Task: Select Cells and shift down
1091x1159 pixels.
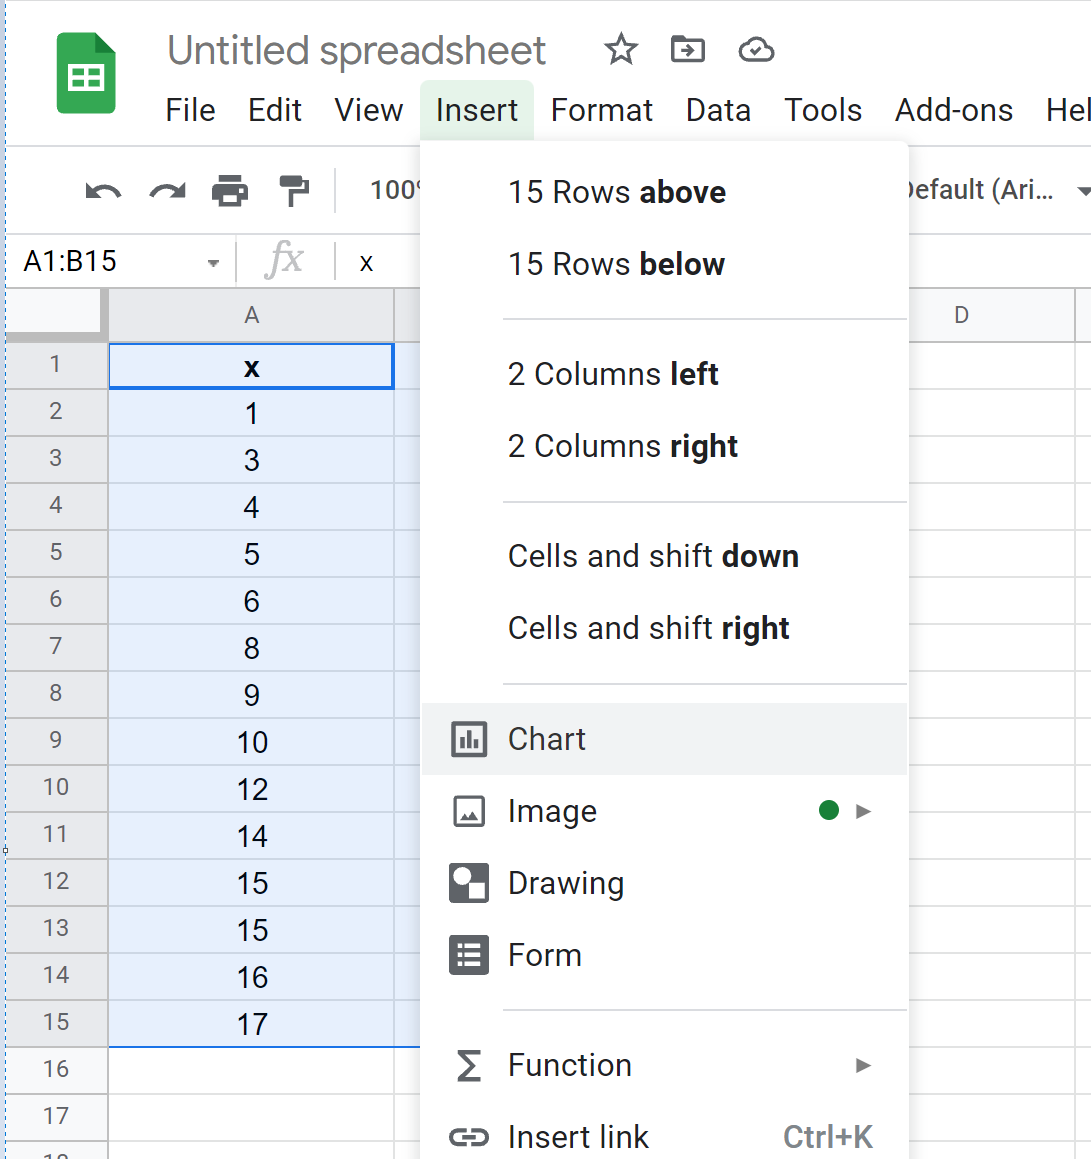Action: (x=653, y=556)
